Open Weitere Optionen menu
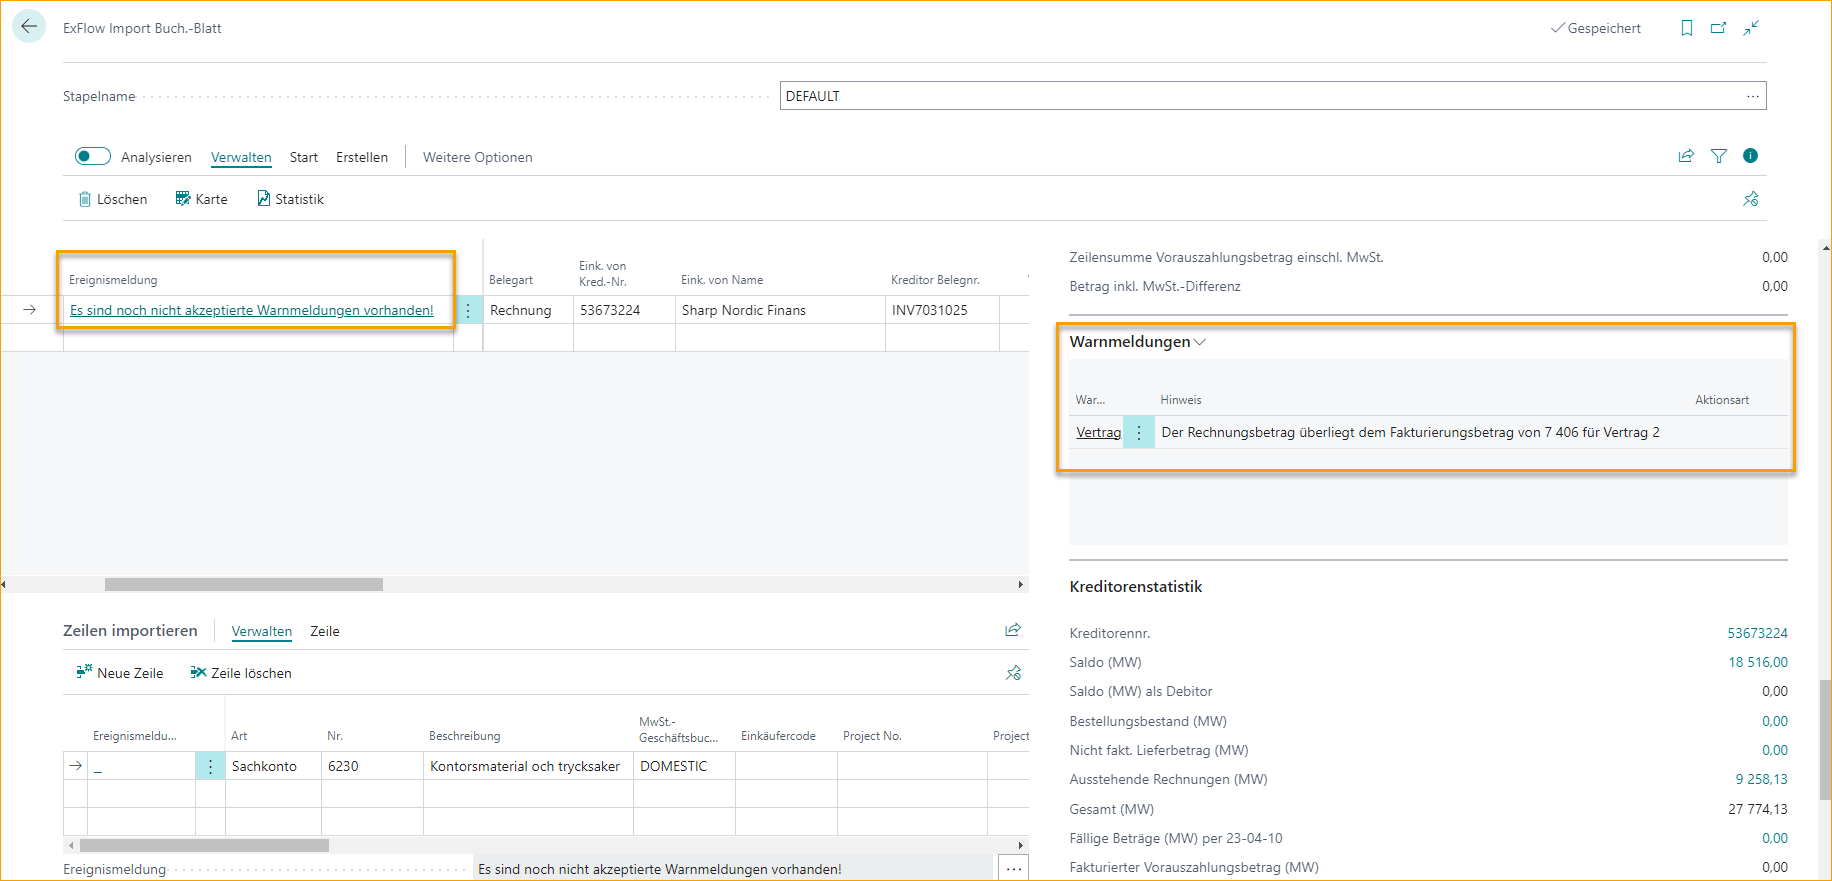 pos(477,157)
